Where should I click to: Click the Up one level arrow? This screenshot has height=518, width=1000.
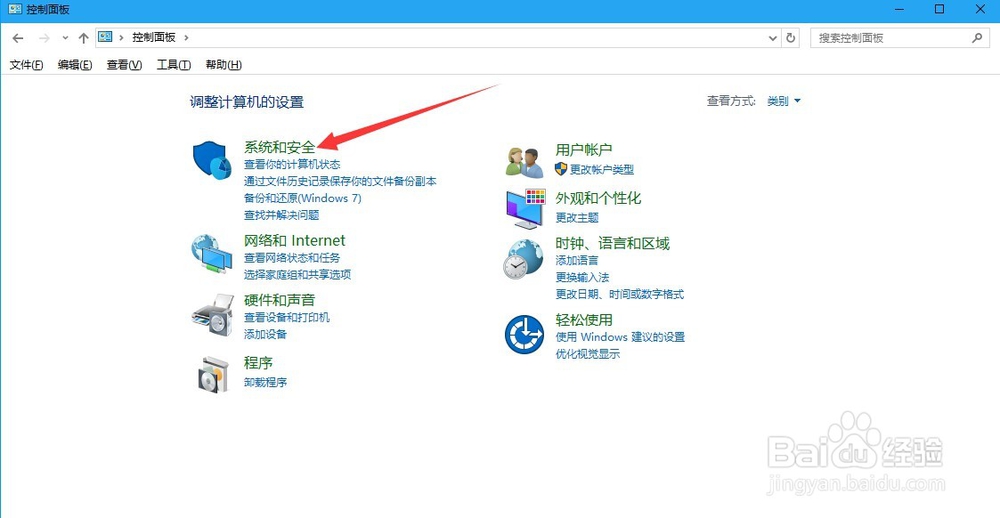click(x=83, y=38)
